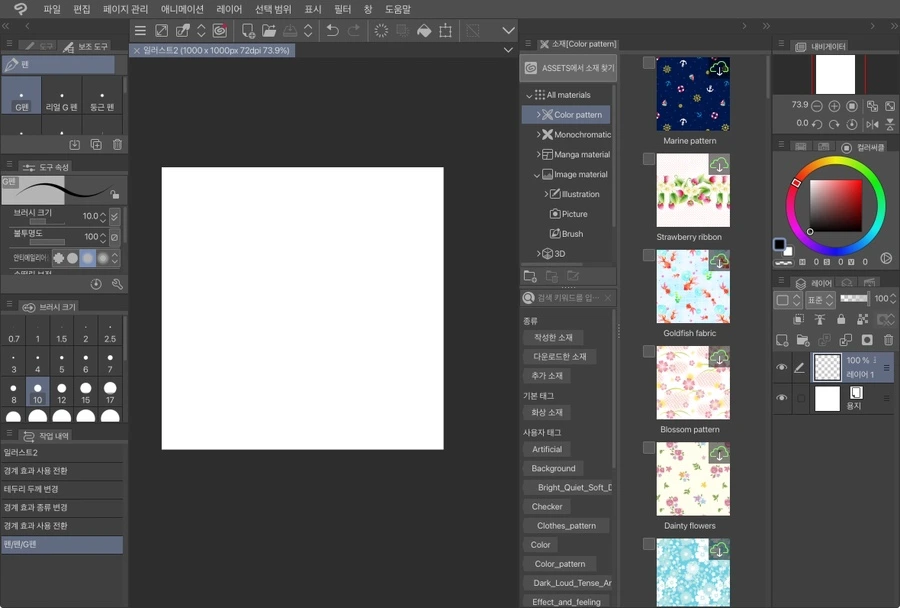Toggle lock layer padlock icon

coord(841,319)
